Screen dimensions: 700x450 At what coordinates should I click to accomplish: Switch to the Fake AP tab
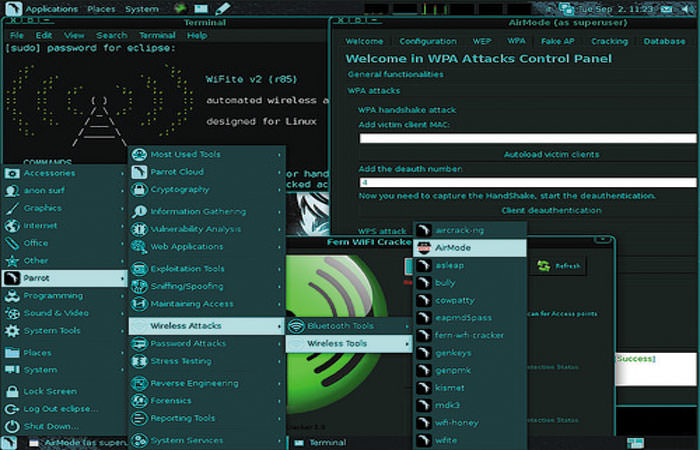(x=558, y=41)
